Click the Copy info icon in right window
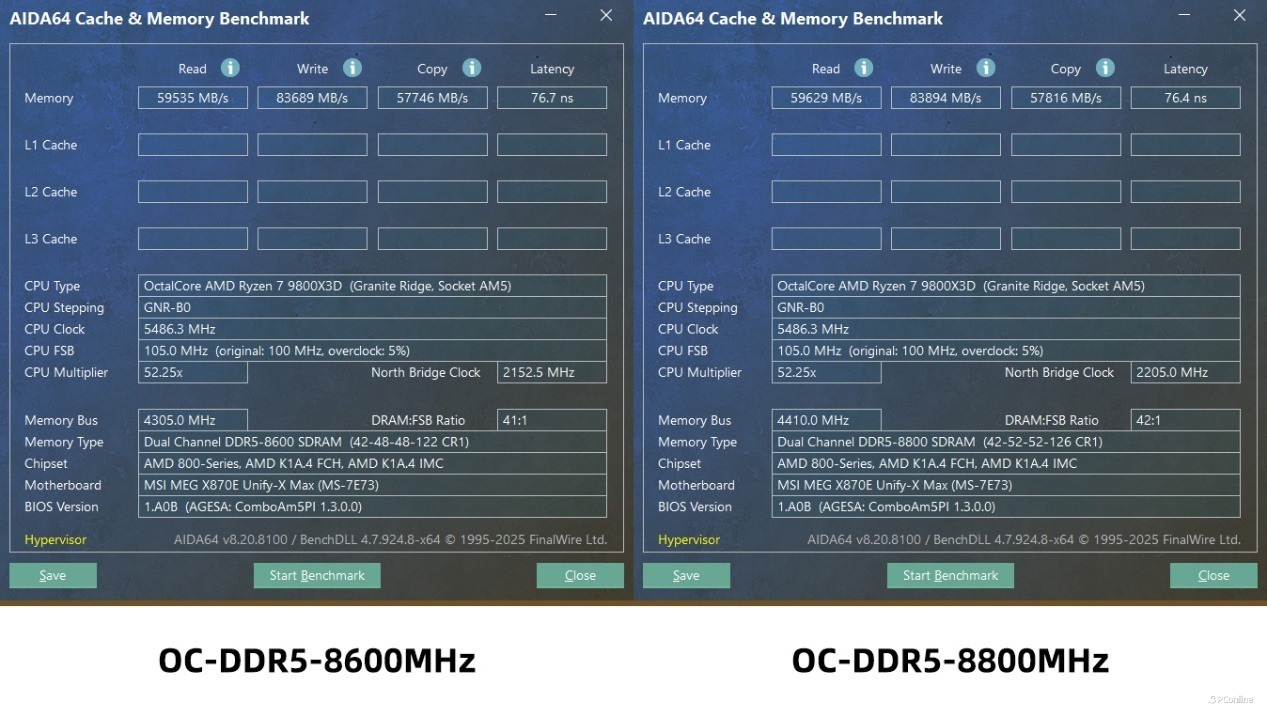Viewport: 1267px width, 717px height. click(1105, 68)
